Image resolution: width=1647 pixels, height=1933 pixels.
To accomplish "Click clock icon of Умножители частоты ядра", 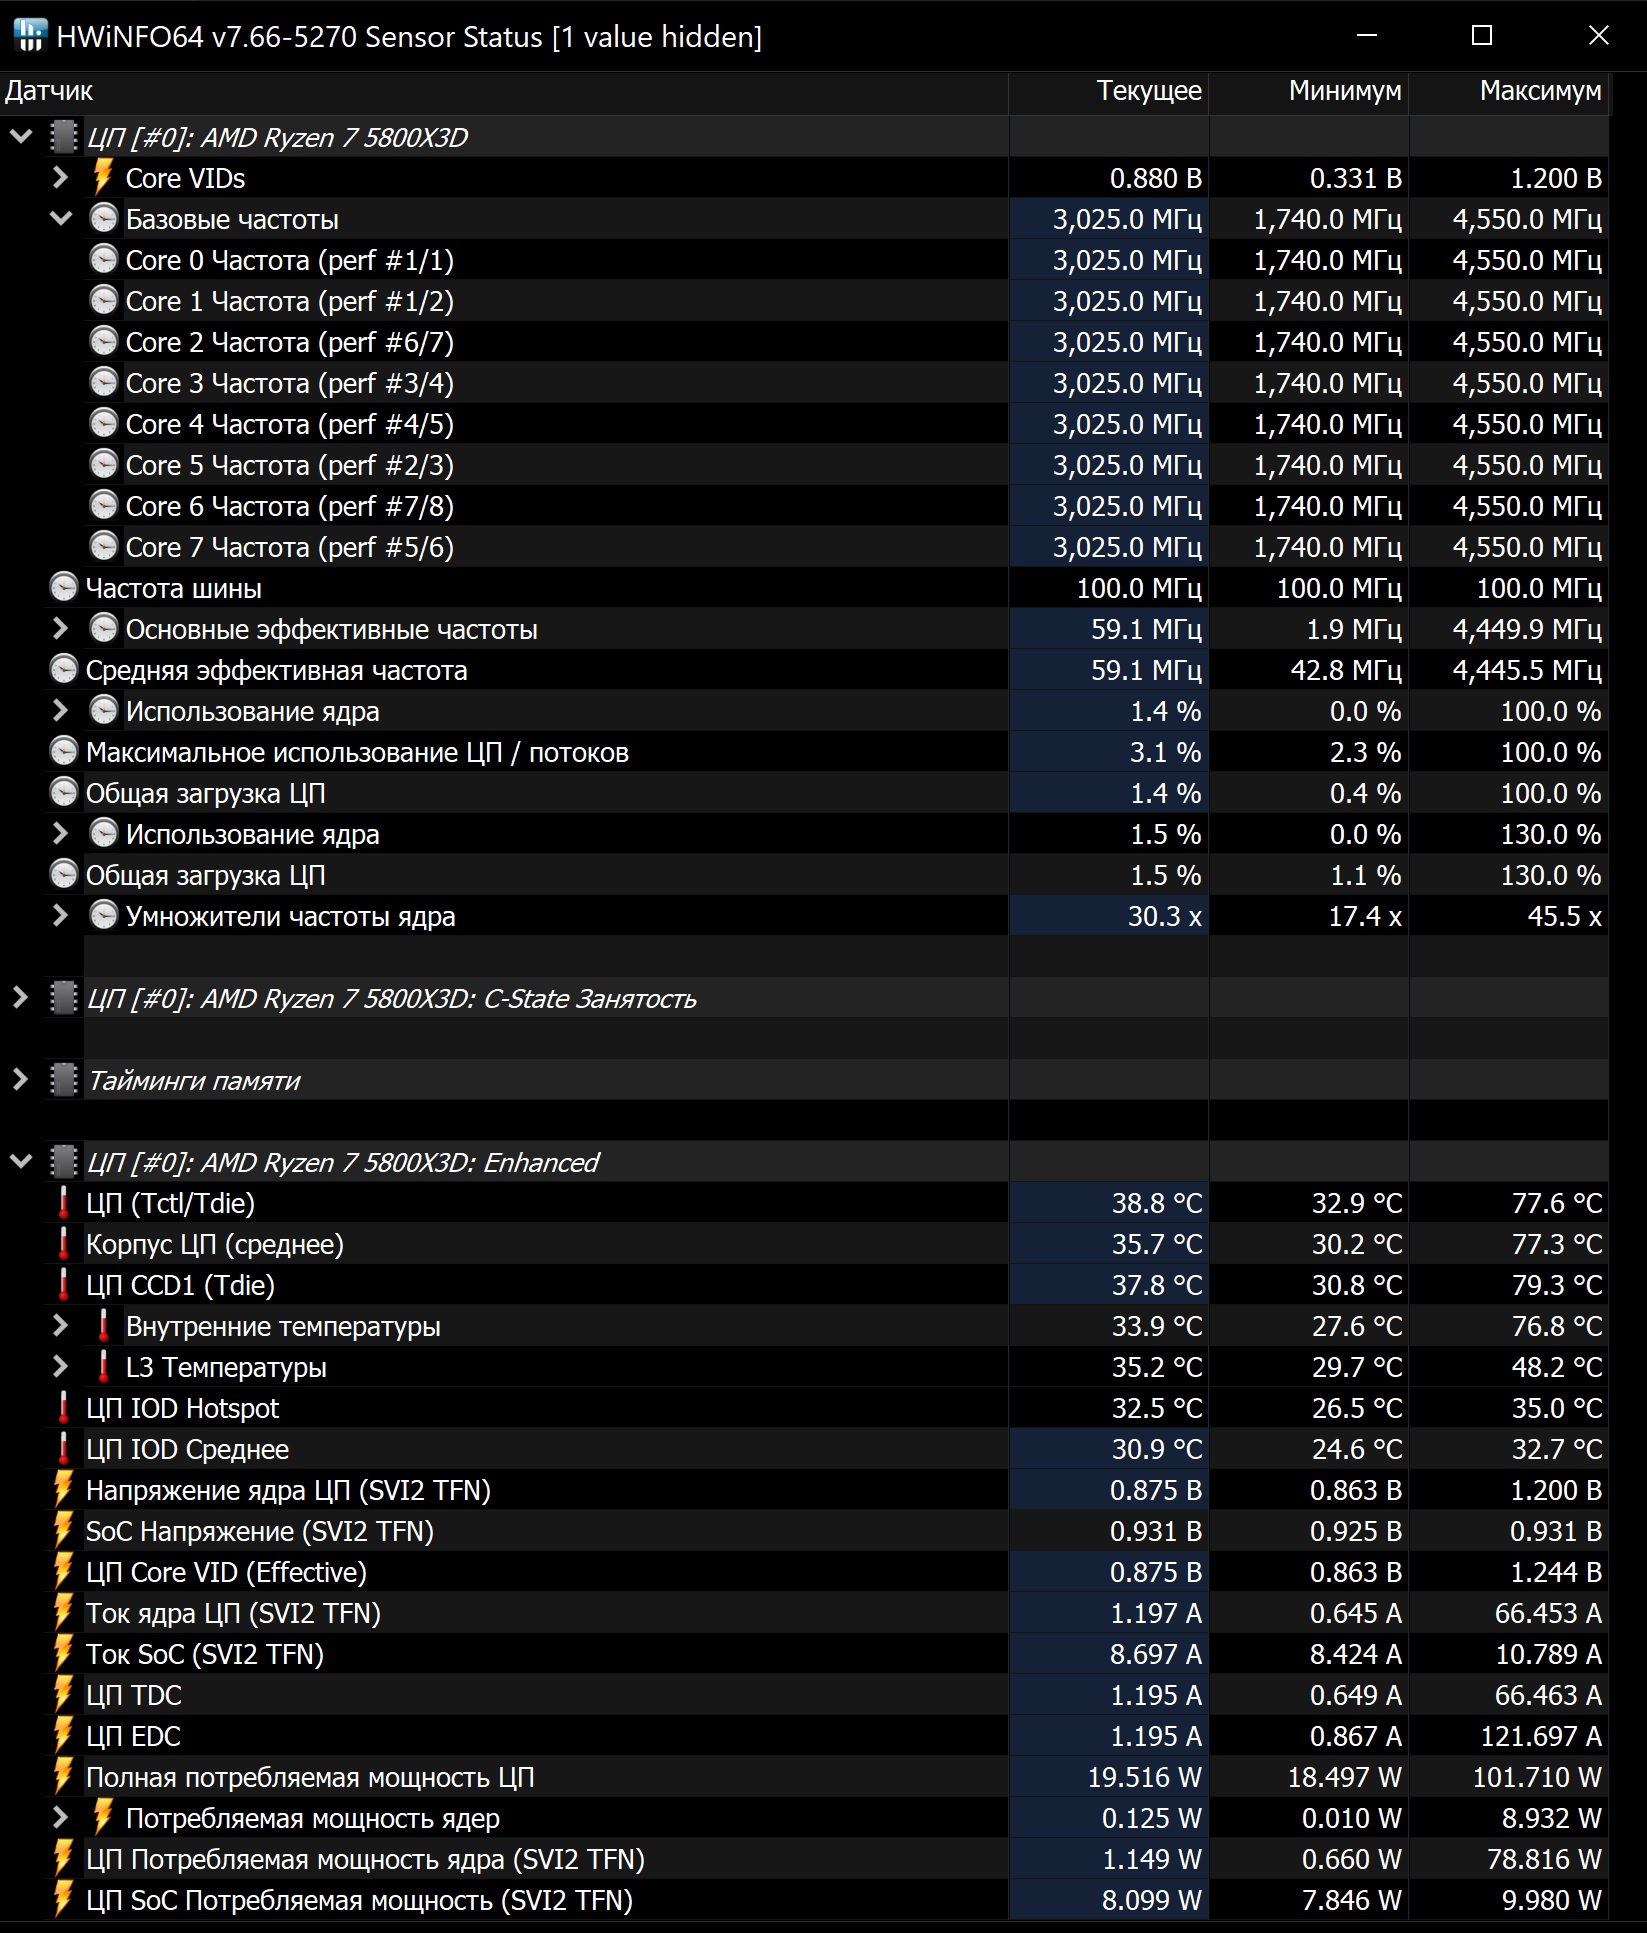I will [103, 915].
